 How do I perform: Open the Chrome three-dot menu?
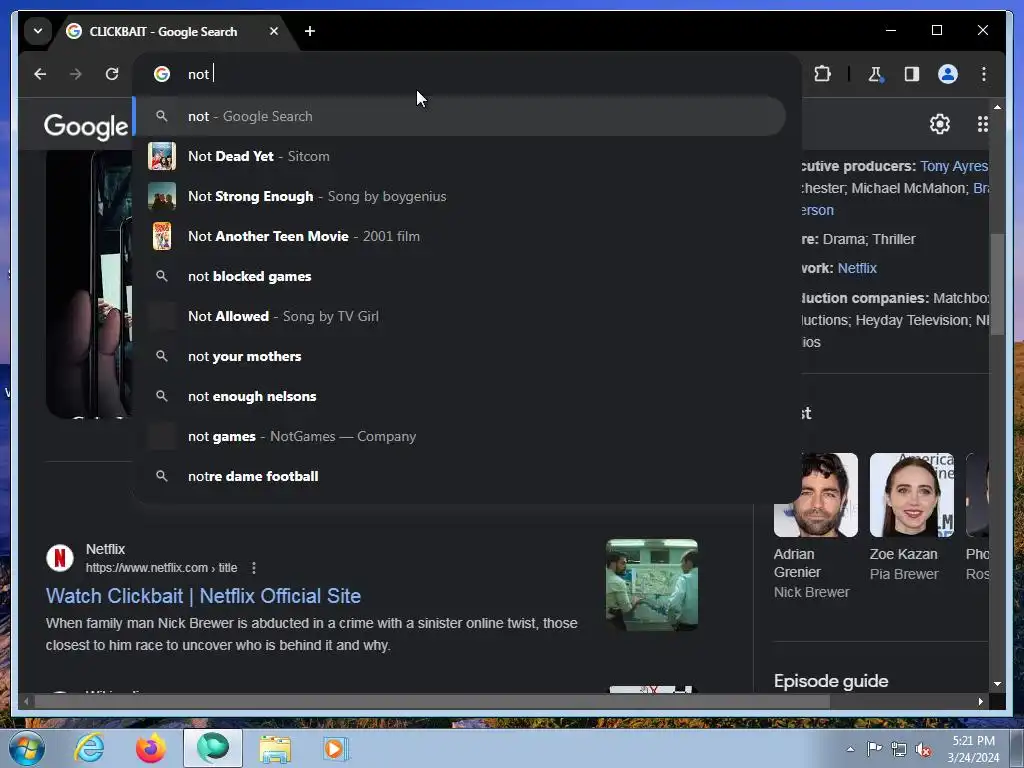pos(984,74)
